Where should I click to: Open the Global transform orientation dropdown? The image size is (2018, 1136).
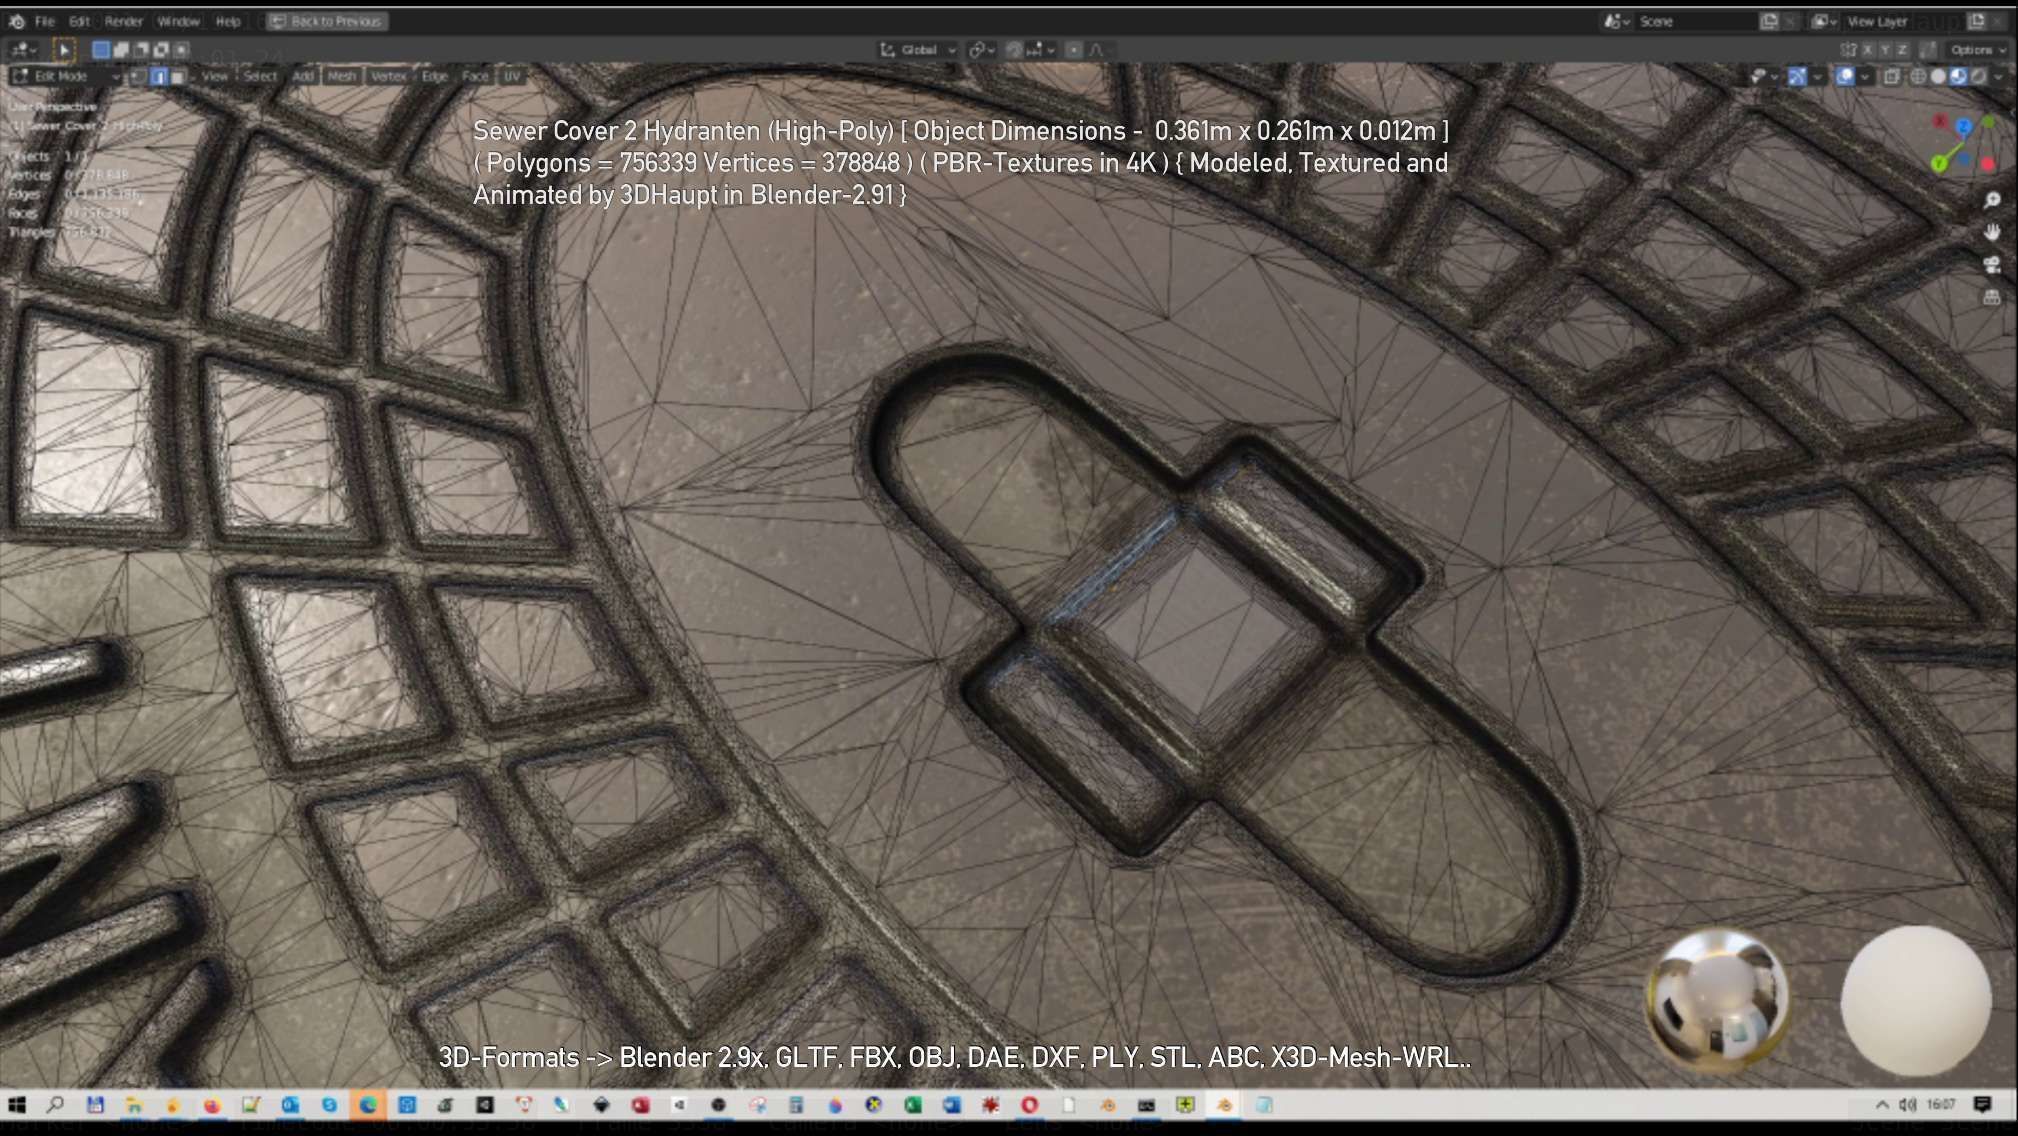(918, 49)
